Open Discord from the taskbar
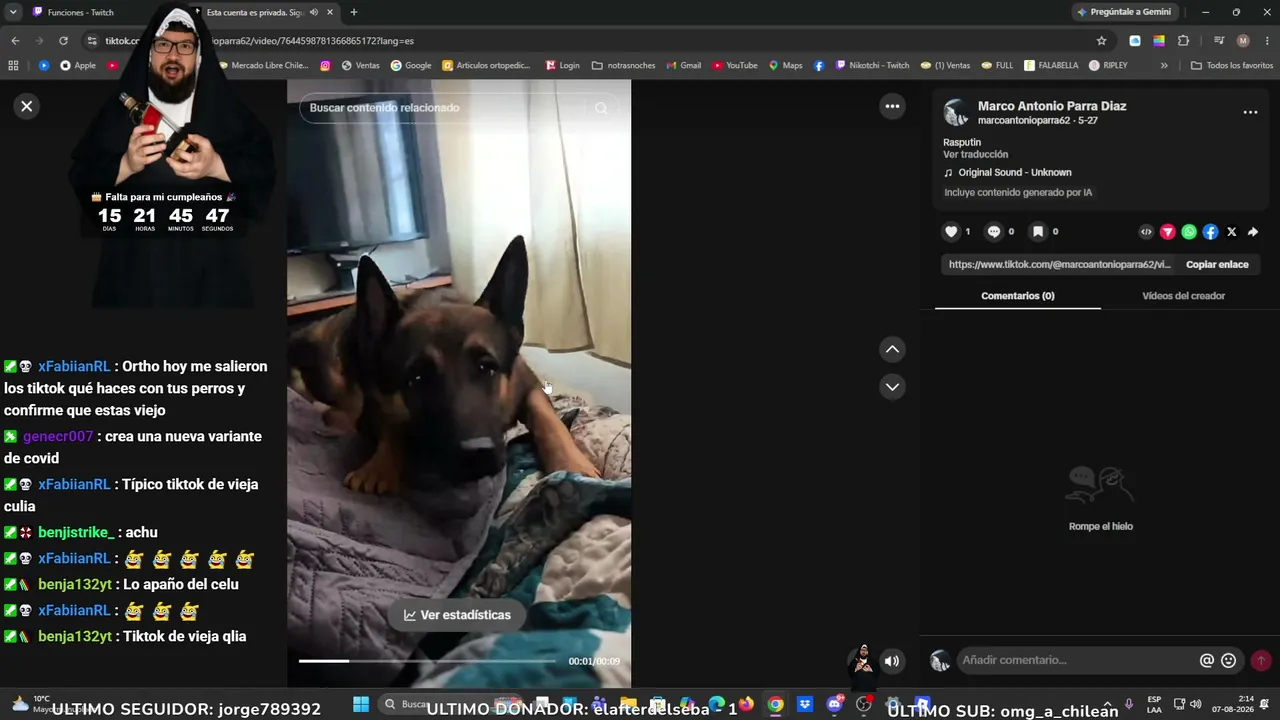The height and width of the screenshot is (720, 1280). 834,705
